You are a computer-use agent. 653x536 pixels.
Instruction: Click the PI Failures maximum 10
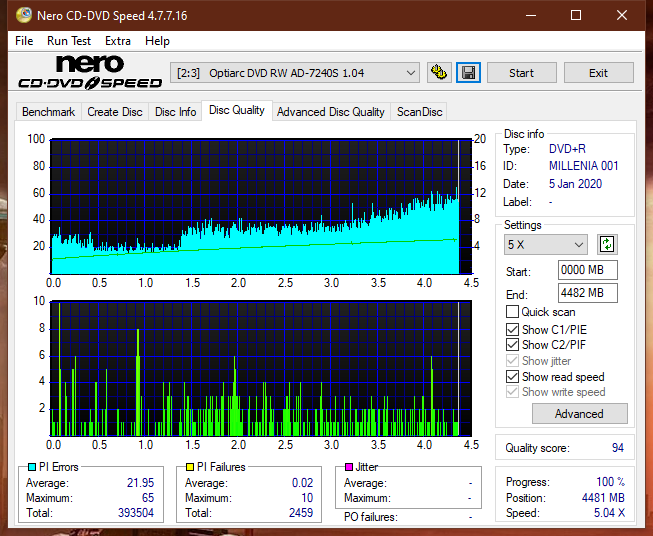click(307, 498)
